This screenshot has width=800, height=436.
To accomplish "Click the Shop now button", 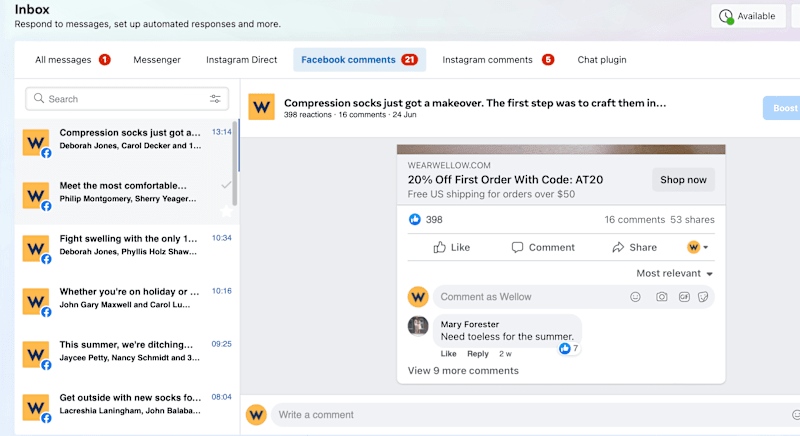I will (683, 179).
